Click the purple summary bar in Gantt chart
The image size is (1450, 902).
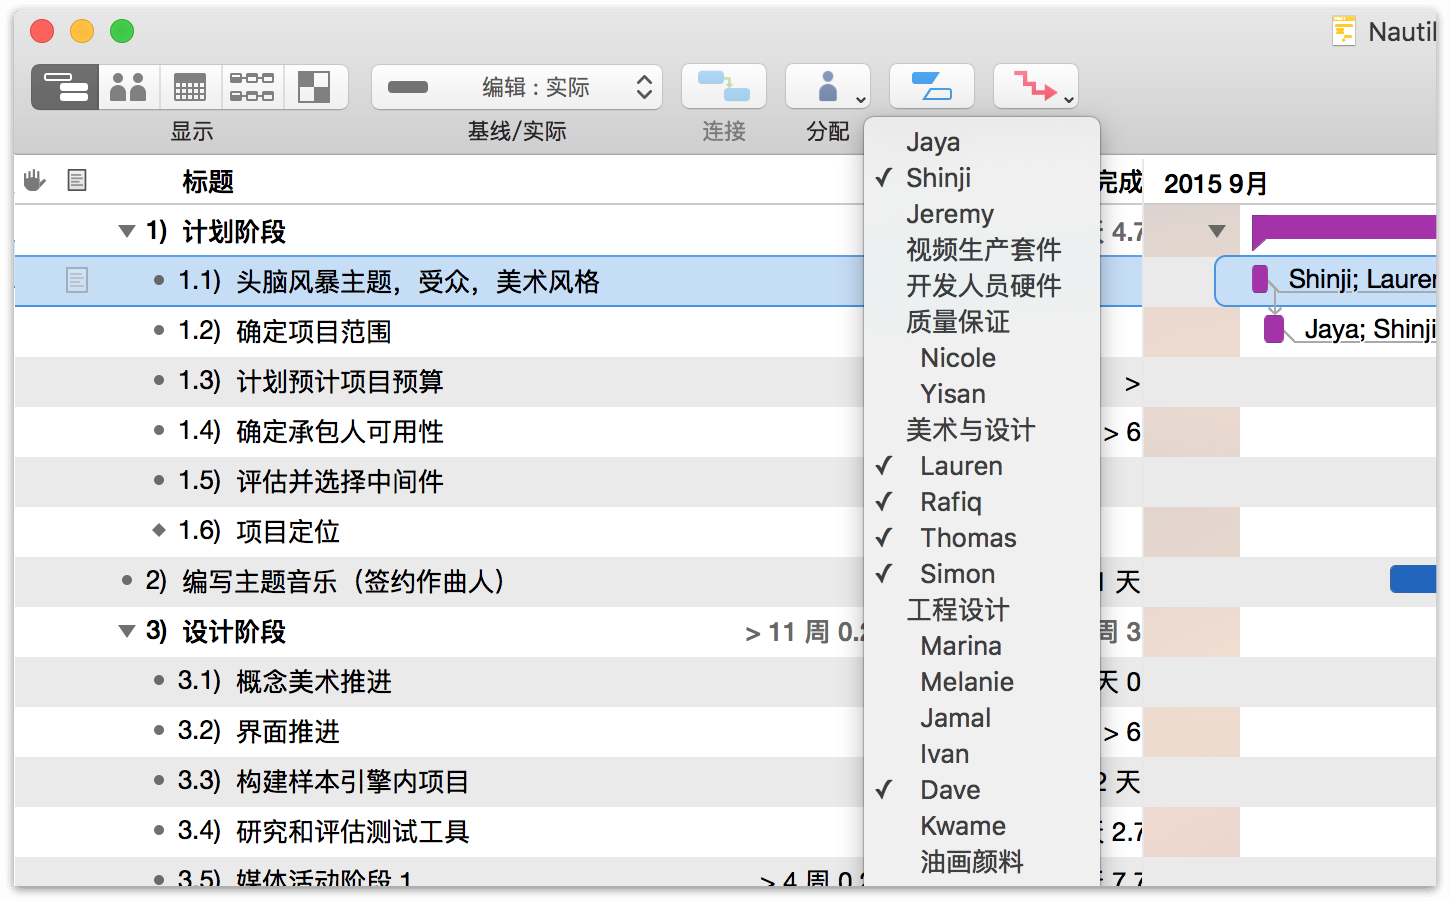[1342, 228]
